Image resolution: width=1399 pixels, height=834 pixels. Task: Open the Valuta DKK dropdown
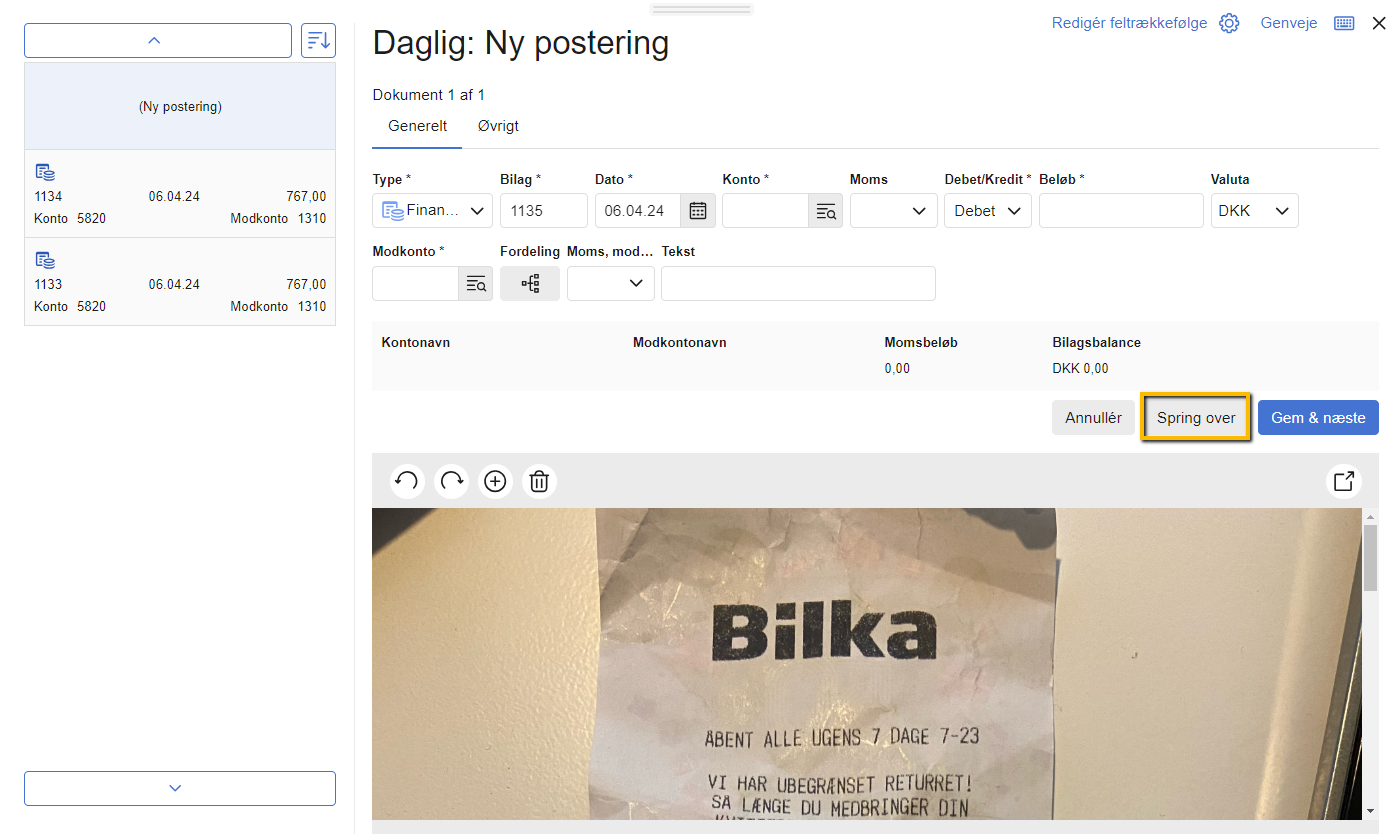[1254, 210]
